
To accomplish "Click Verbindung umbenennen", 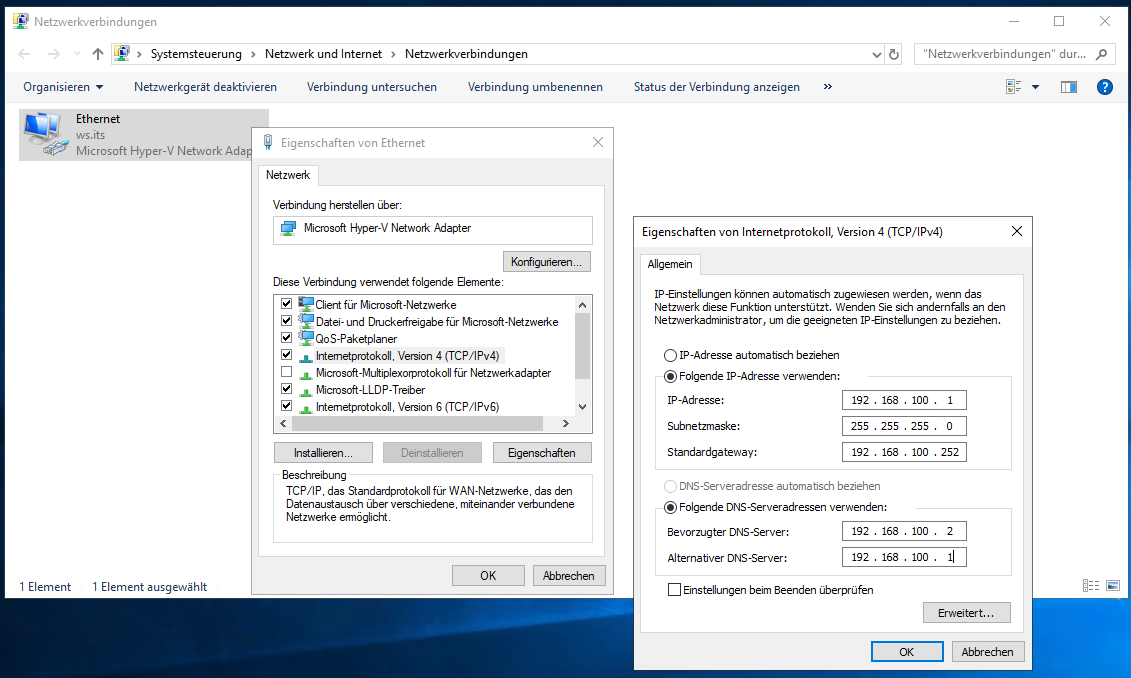I will click(x=535, y=87).
